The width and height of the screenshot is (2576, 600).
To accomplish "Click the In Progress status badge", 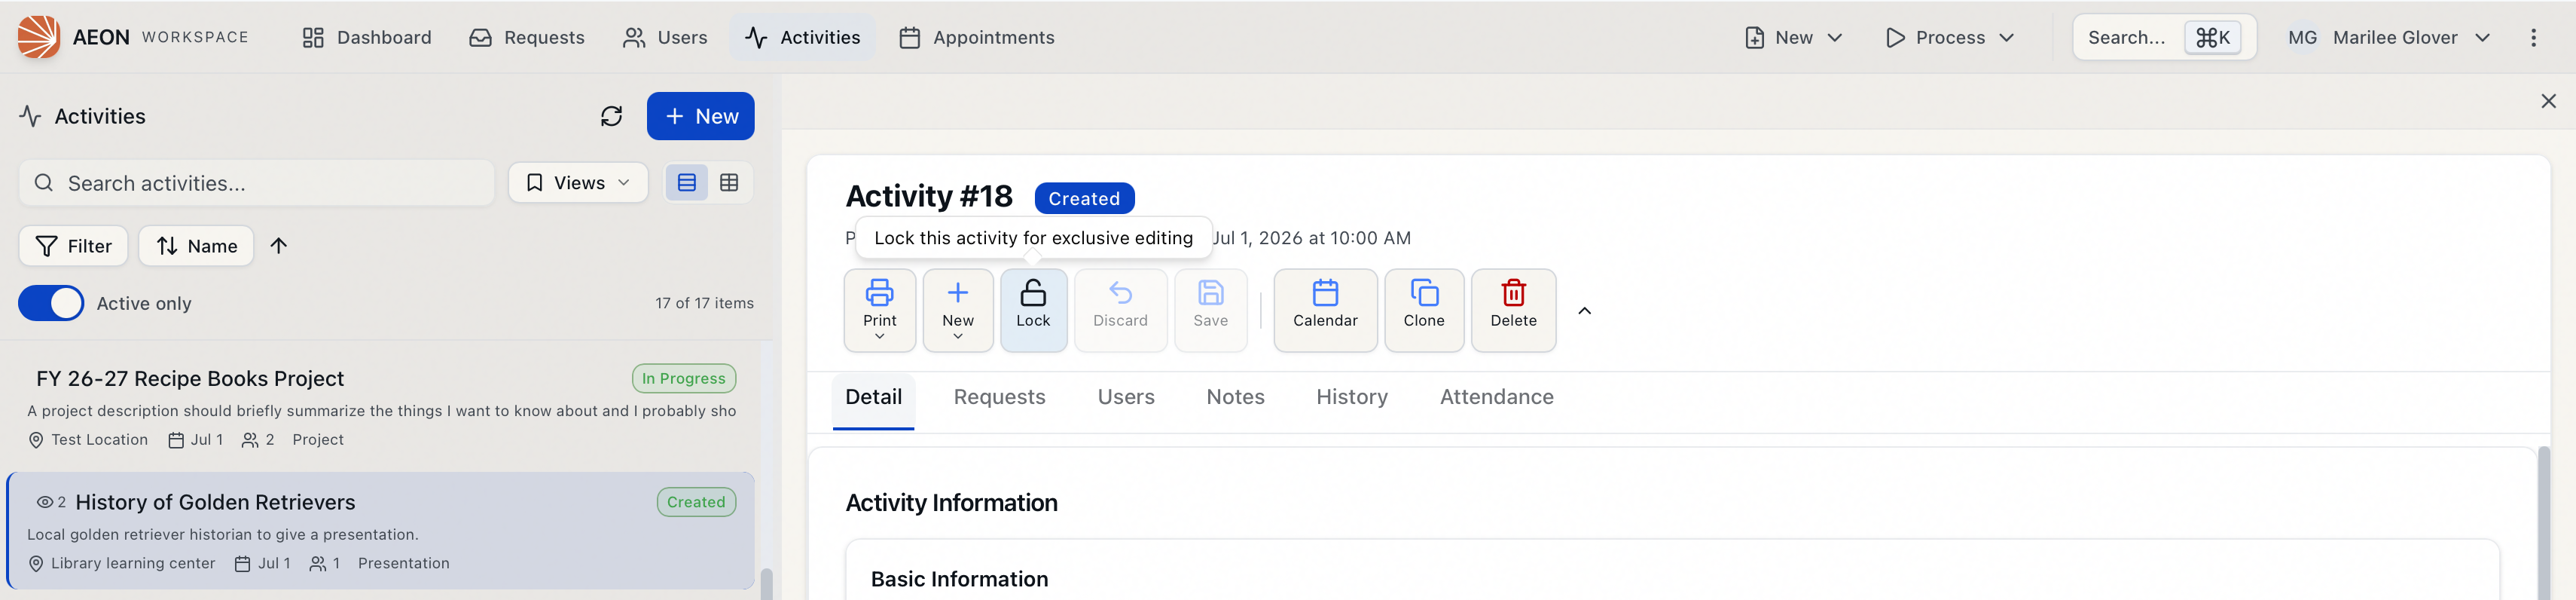I will (684, 379).
